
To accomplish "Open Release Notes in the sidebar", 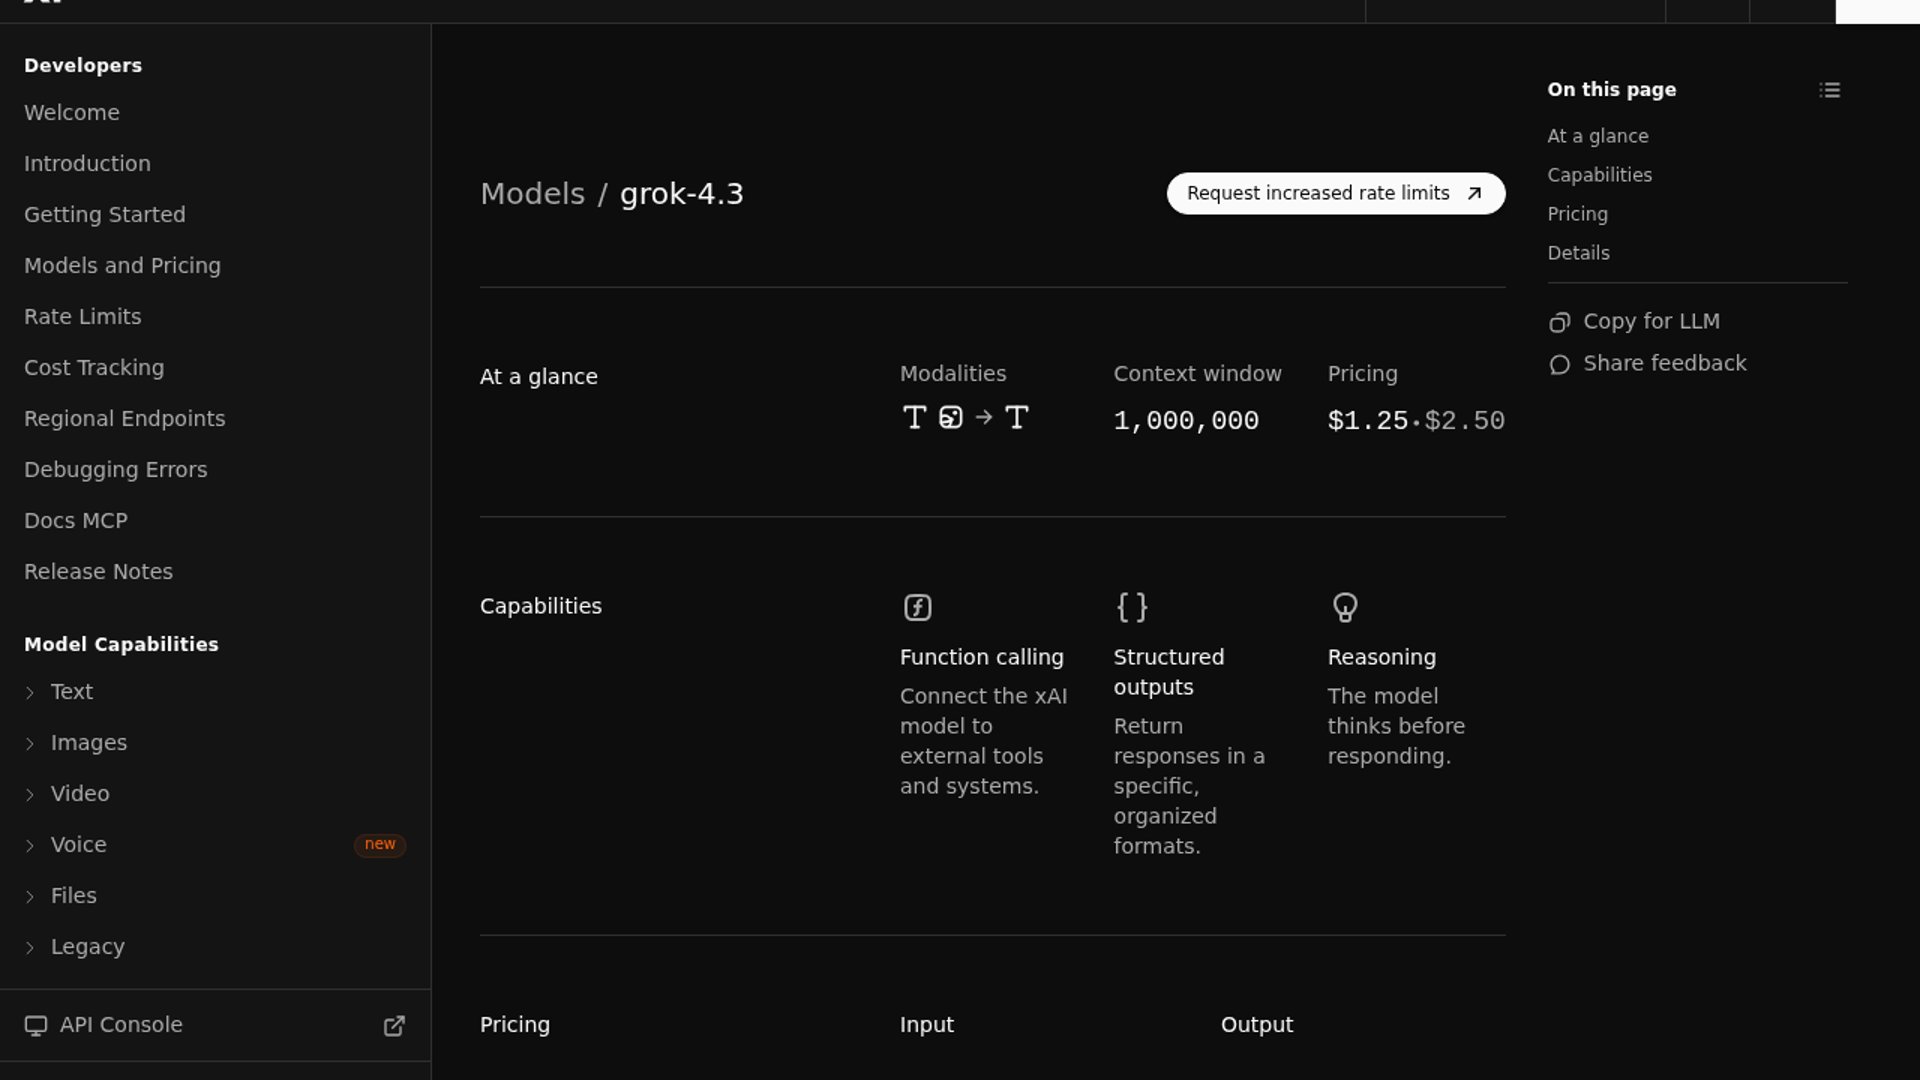I will point(98,572).
